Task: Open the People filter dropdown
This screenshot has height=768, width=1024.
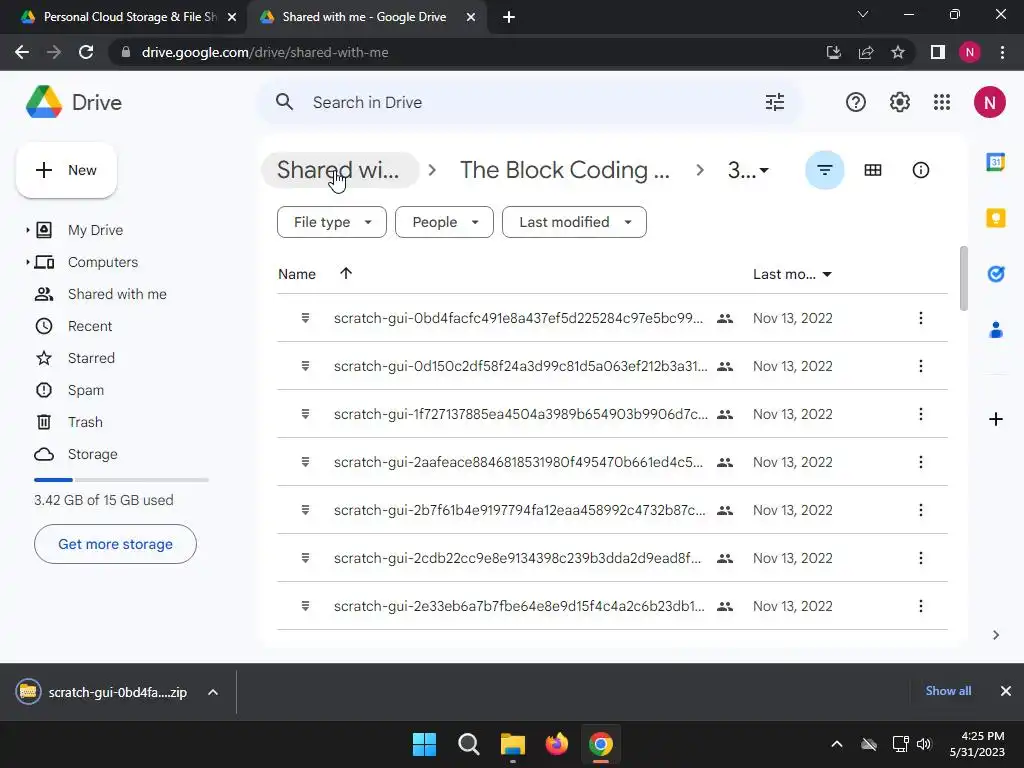Action: coord(444,222)
